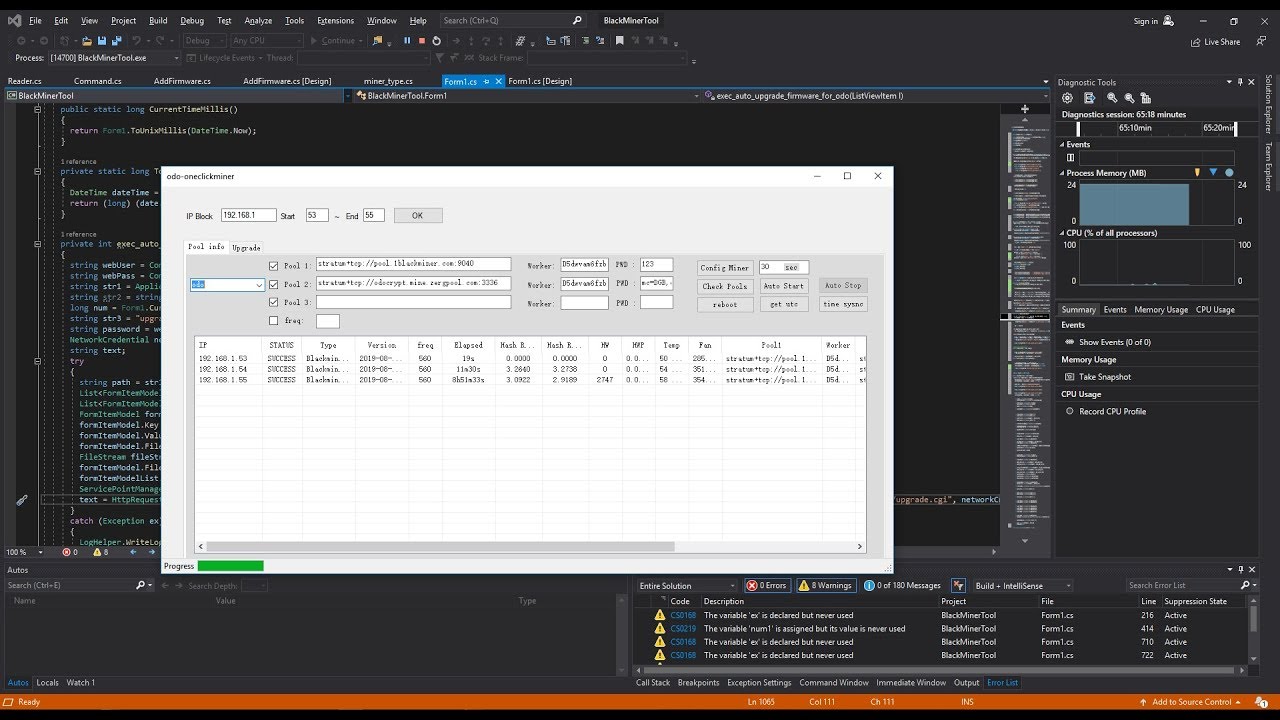The image size is (1280, 720).
Task: Click the IP Block input field
Action: coord(248,215)
